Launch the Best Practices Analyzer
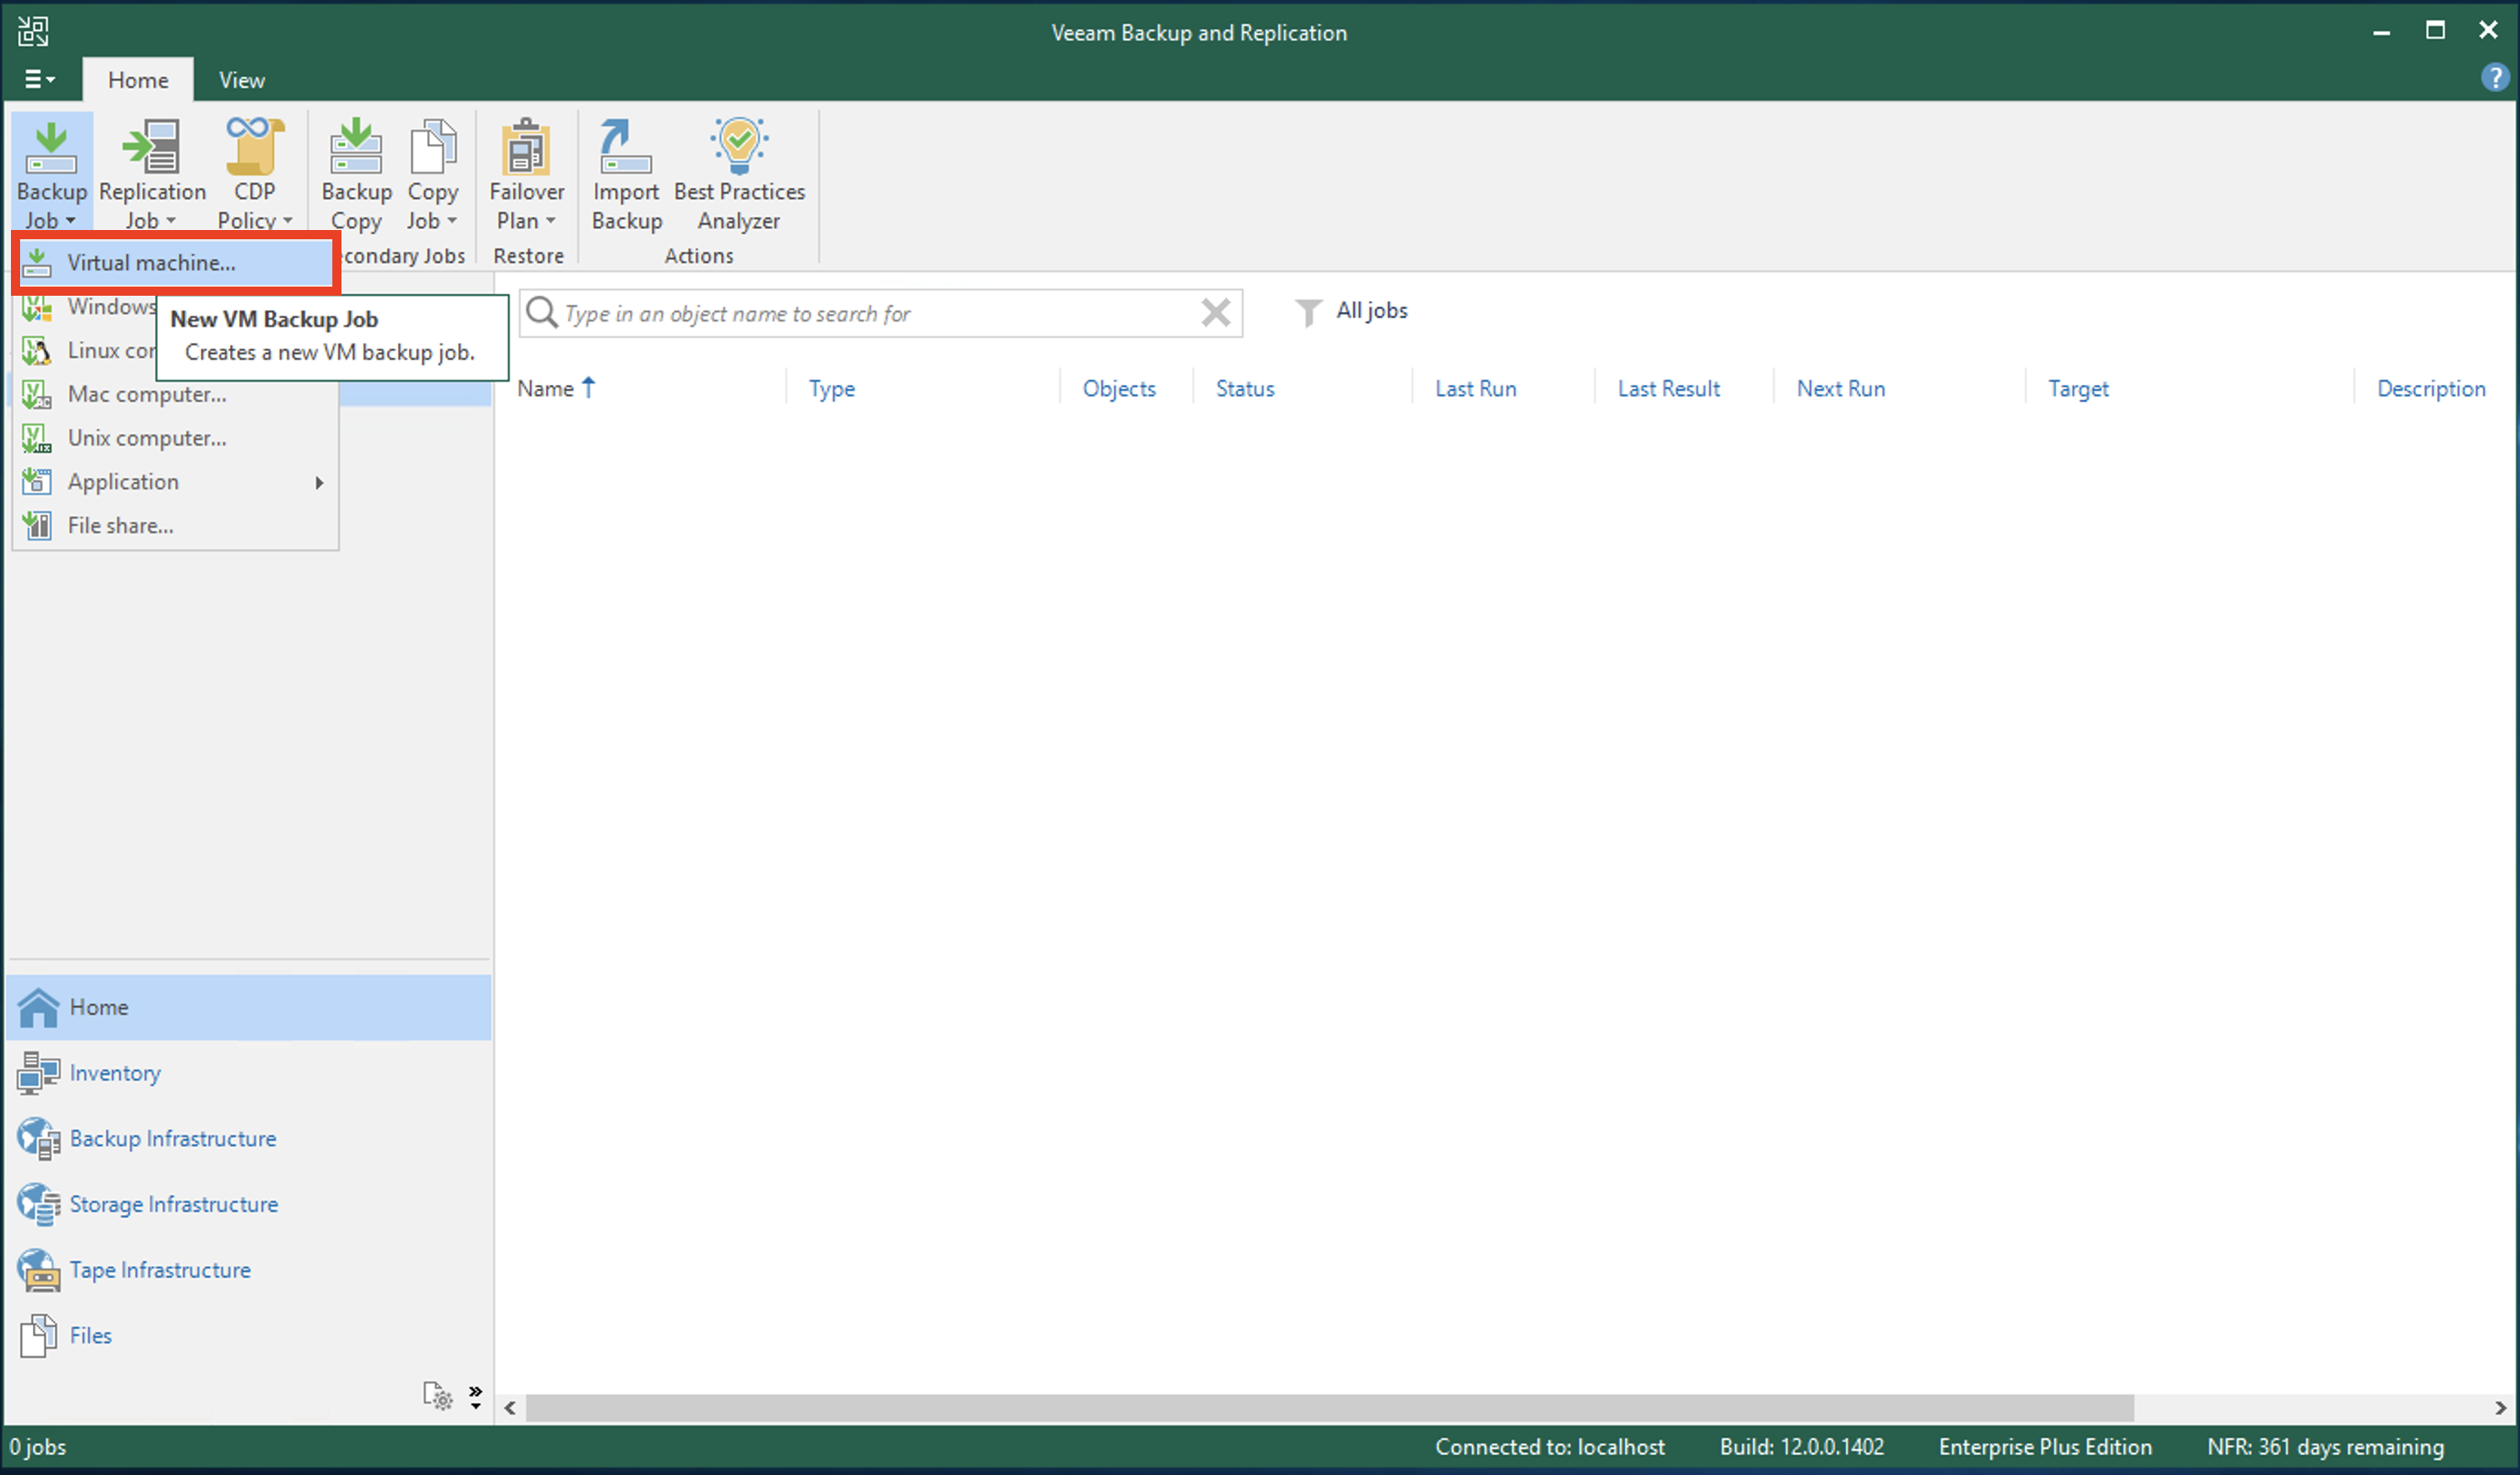 (739, 174)
